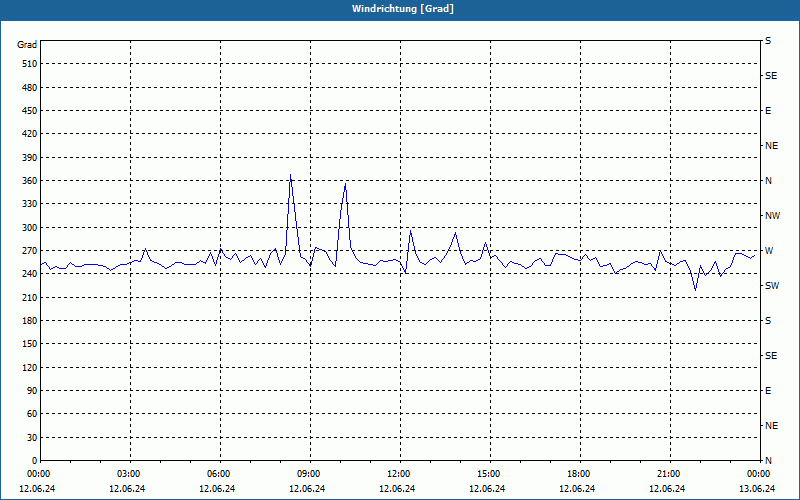Select the 0 label at the axis origin
The width and height of the screenshot is (800, 500).
[x=35, y=461]
